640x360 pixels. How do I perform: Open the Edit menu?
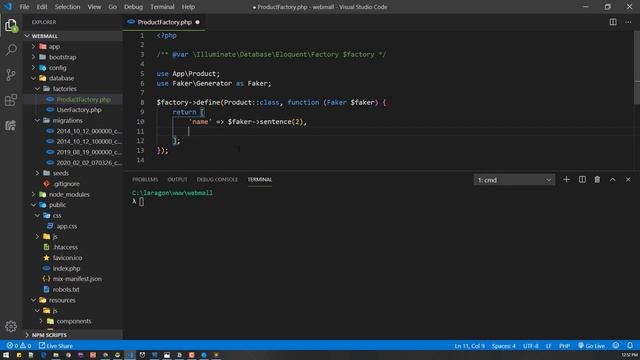point(42,7)
